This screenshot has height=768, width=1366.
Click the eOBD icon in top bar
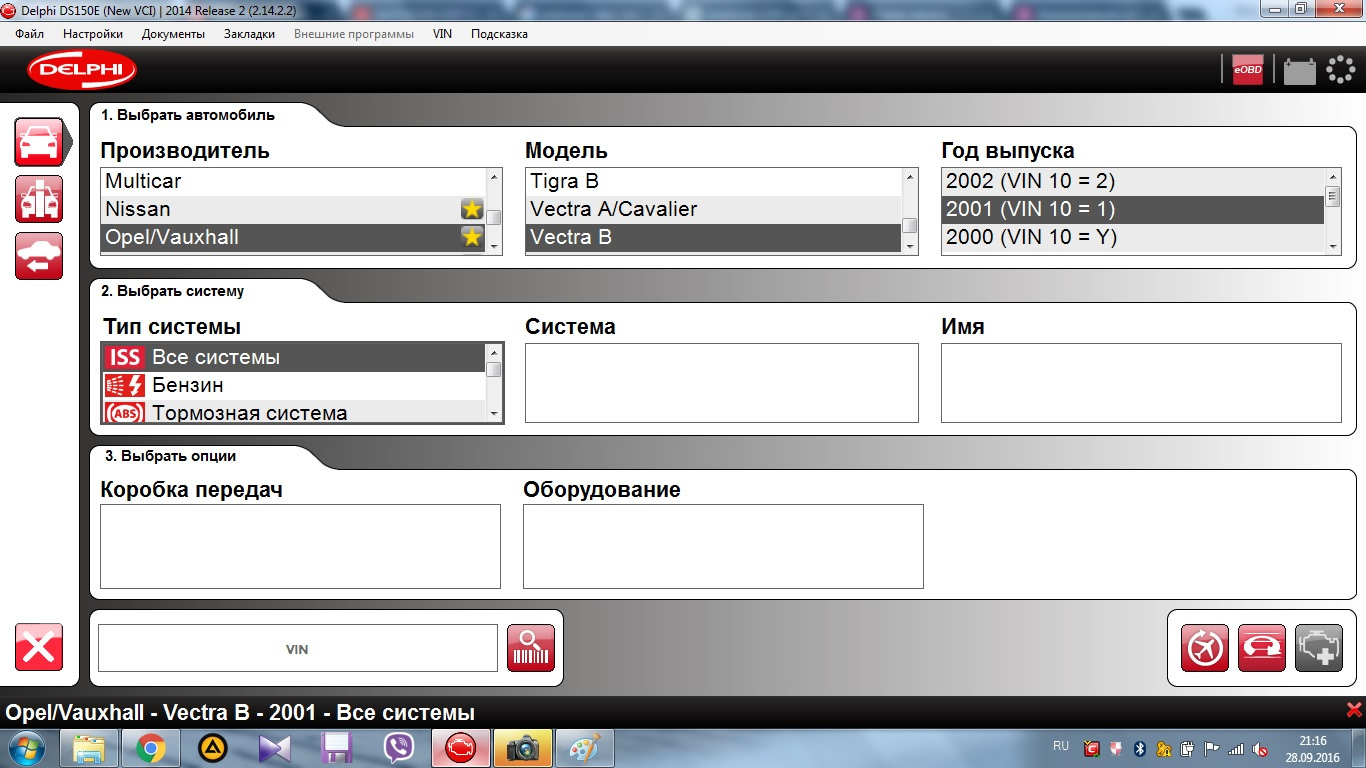coord(1248,69)
